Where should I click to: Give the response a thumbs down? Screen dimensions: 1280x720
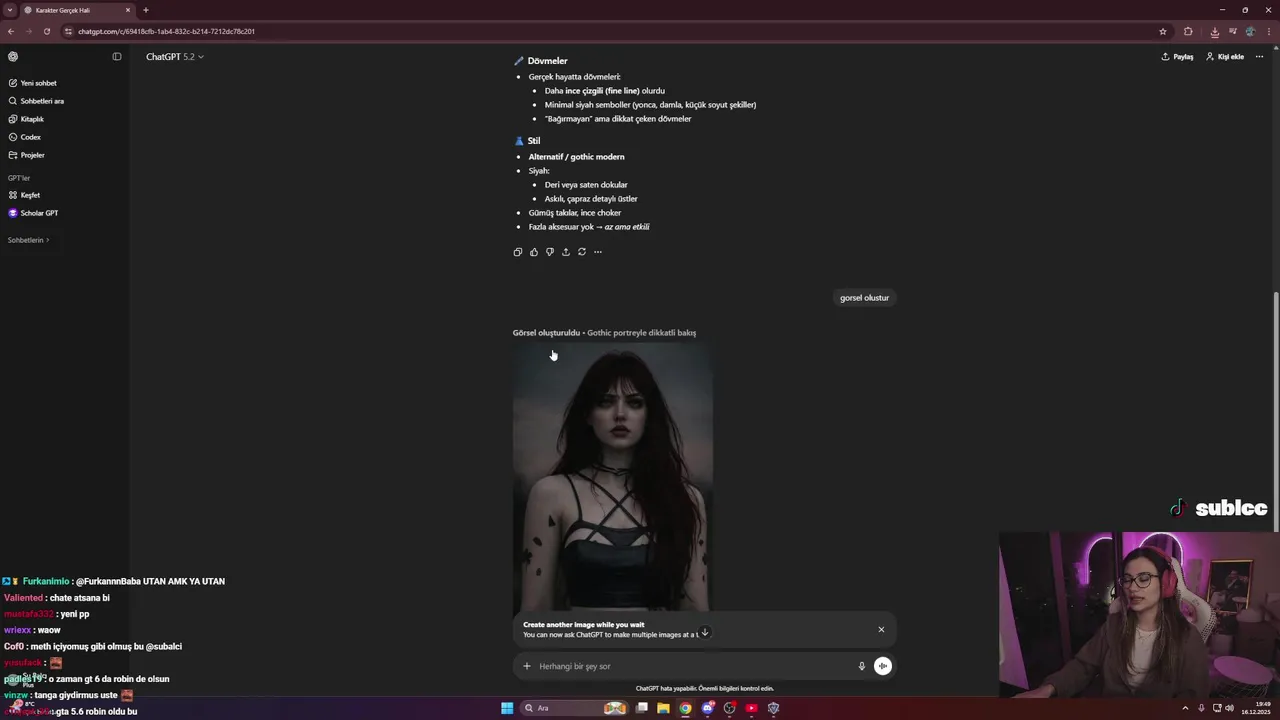[550, 252]
